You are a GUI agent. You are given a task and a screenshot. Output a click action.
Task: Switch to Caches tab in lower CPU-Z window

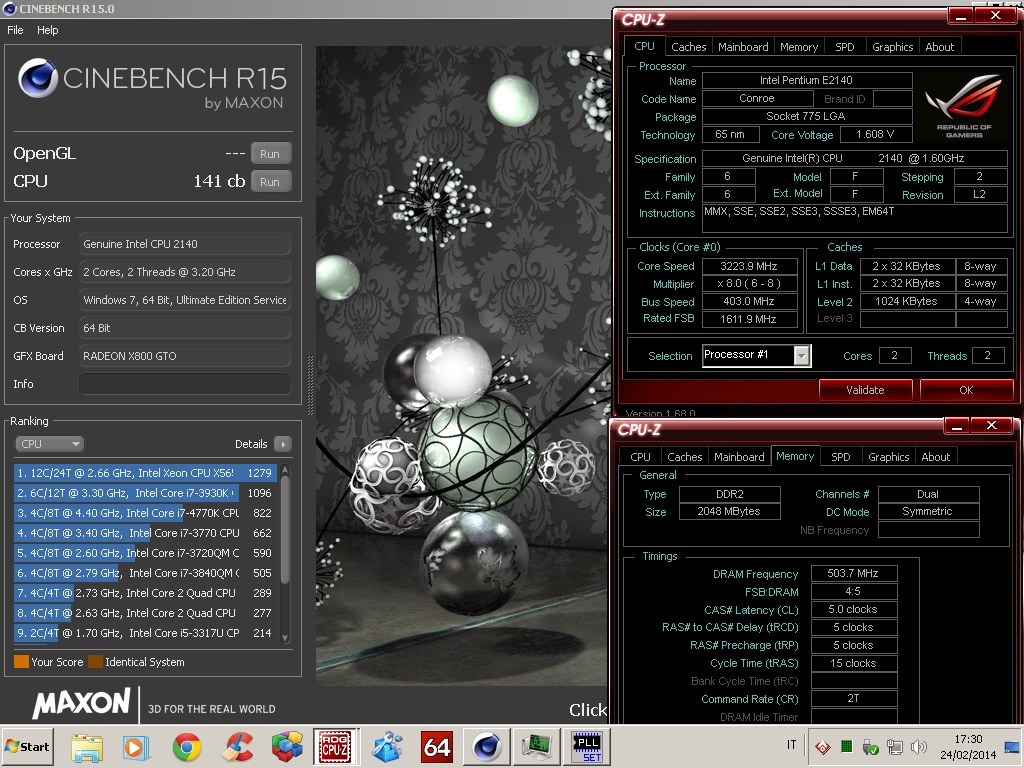point(684,457)
